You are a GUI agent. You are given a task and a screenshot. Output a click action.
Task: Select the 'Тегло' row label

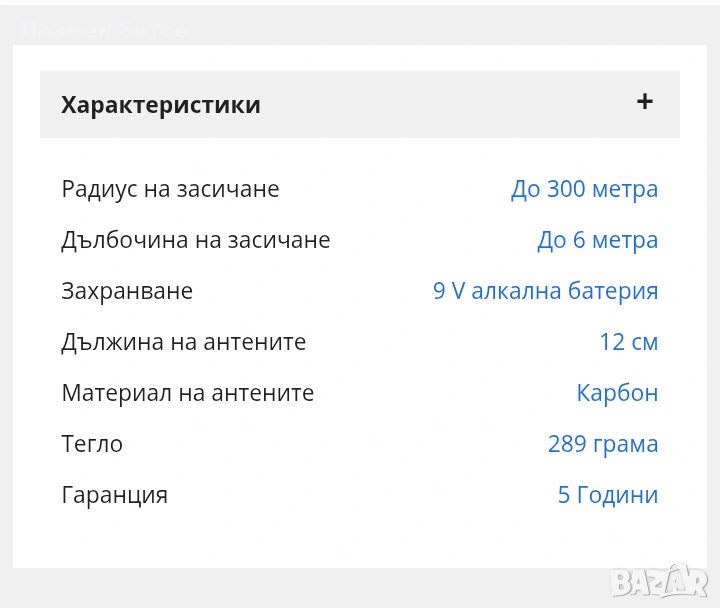[x=92, y=444]
